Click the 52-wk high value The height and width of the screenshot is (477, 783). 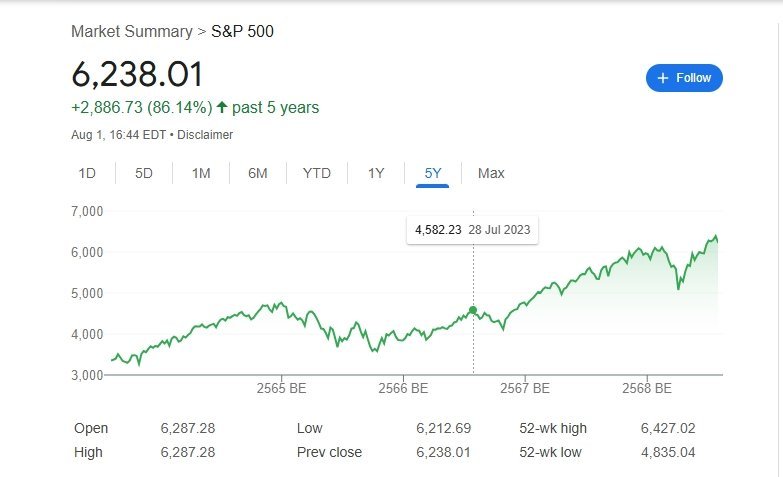[x=667, y=428]
